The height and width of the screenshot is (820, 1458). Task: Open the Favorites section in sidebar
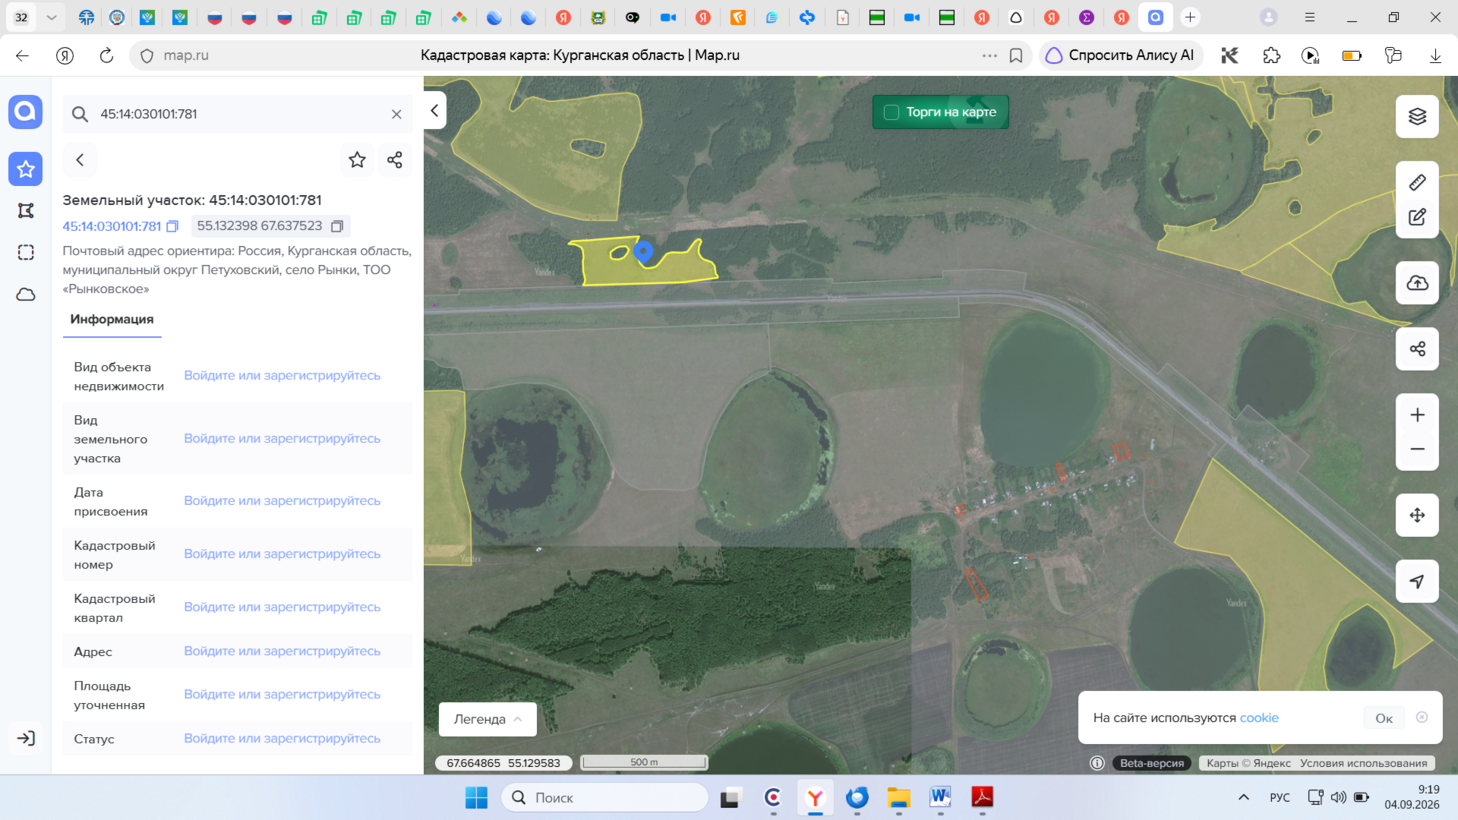25,169
